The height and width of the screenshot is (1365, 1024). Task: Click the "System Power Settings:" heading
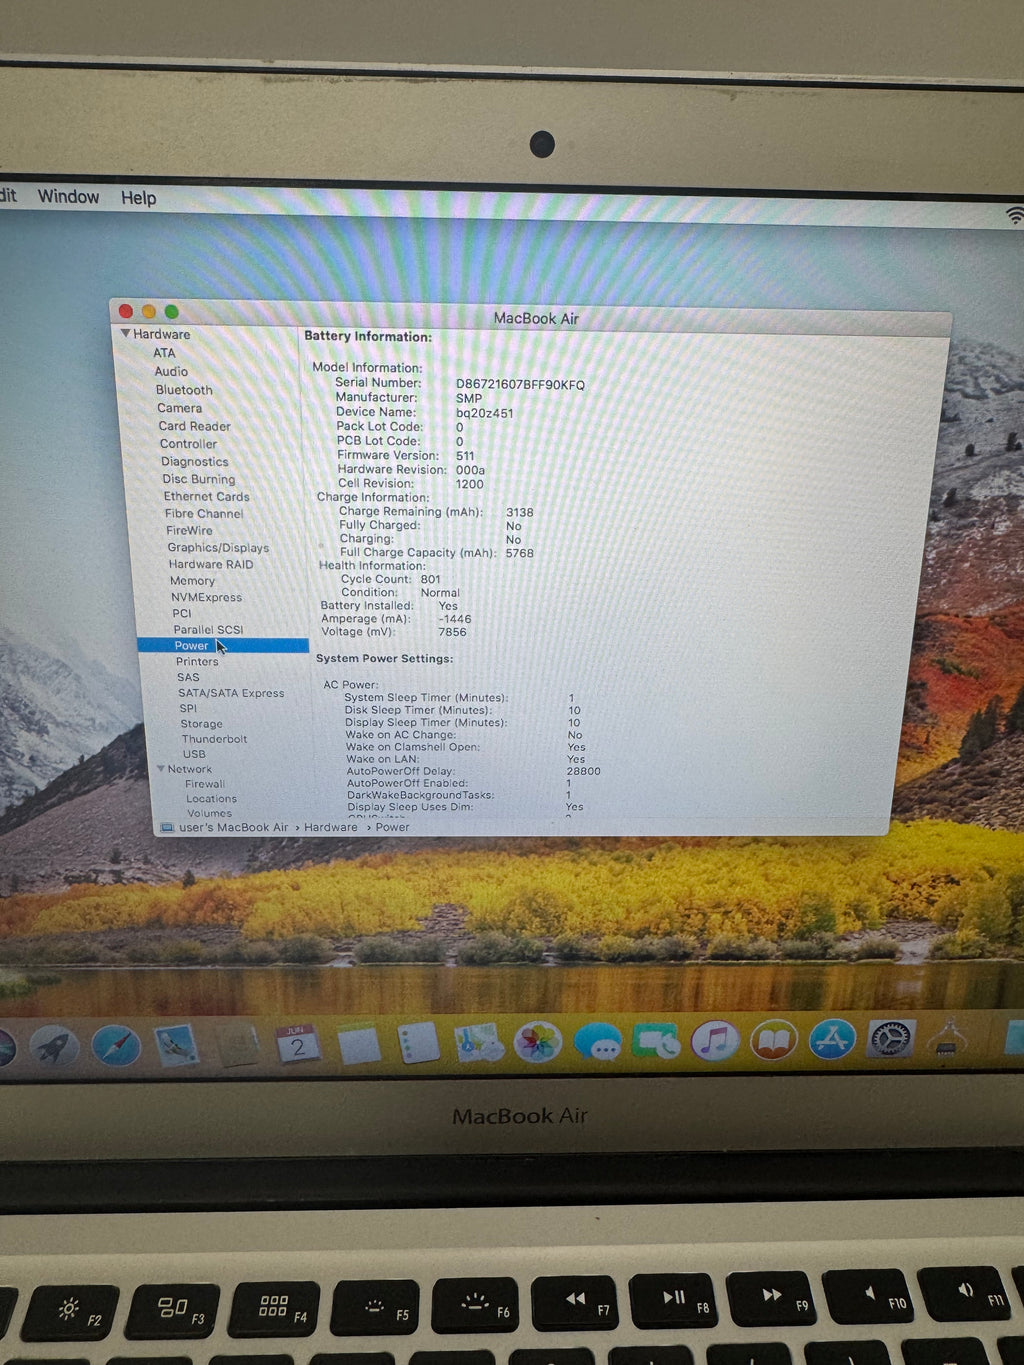click(x=384, y=658)
